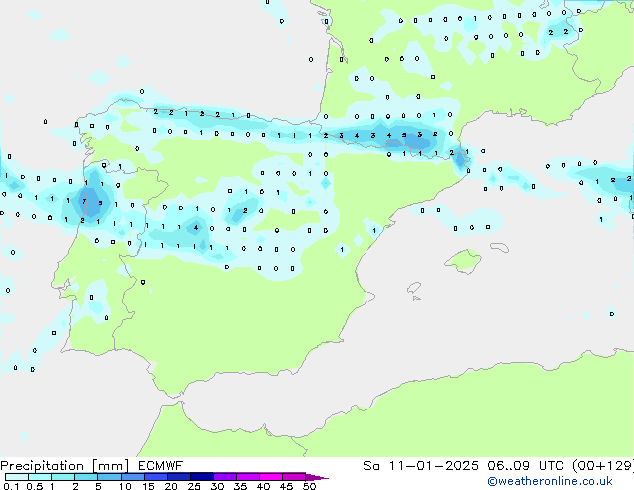This screenshot has width=634, height=490.
Task: Select the 35–40 mm violet legend swatch
Action: (x=248, y=477)
